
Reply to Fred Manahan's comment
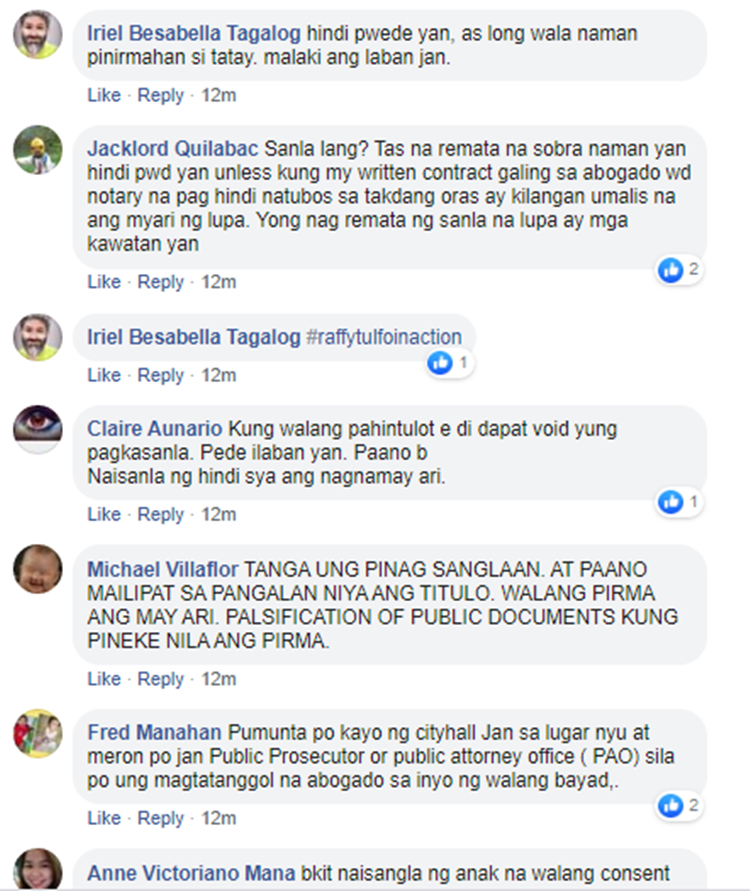click(161, 818)
